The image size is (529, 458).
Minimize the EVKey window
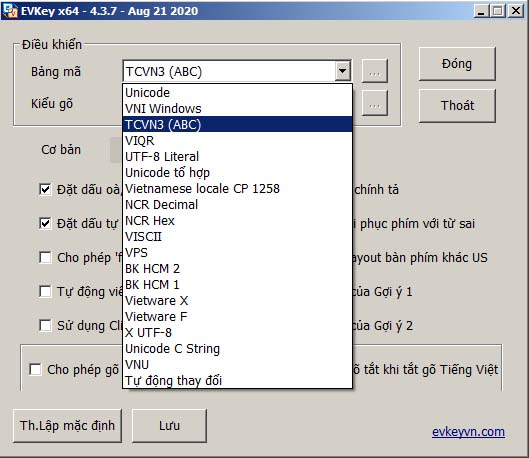coord(481,11)
